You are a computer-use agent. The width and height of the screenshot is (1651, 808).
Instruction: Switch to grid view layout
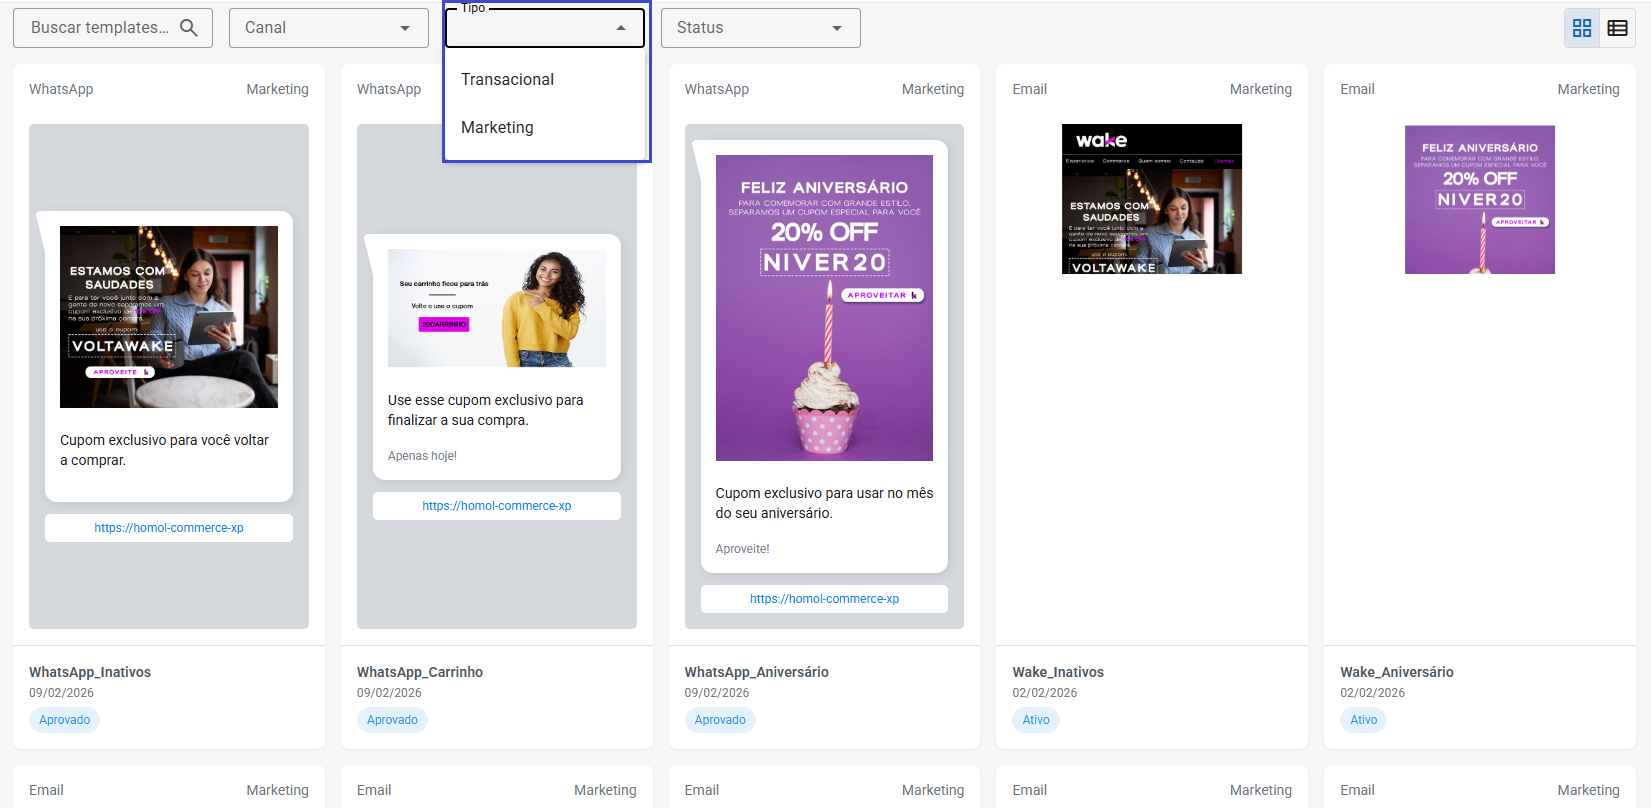(1582, 28)
